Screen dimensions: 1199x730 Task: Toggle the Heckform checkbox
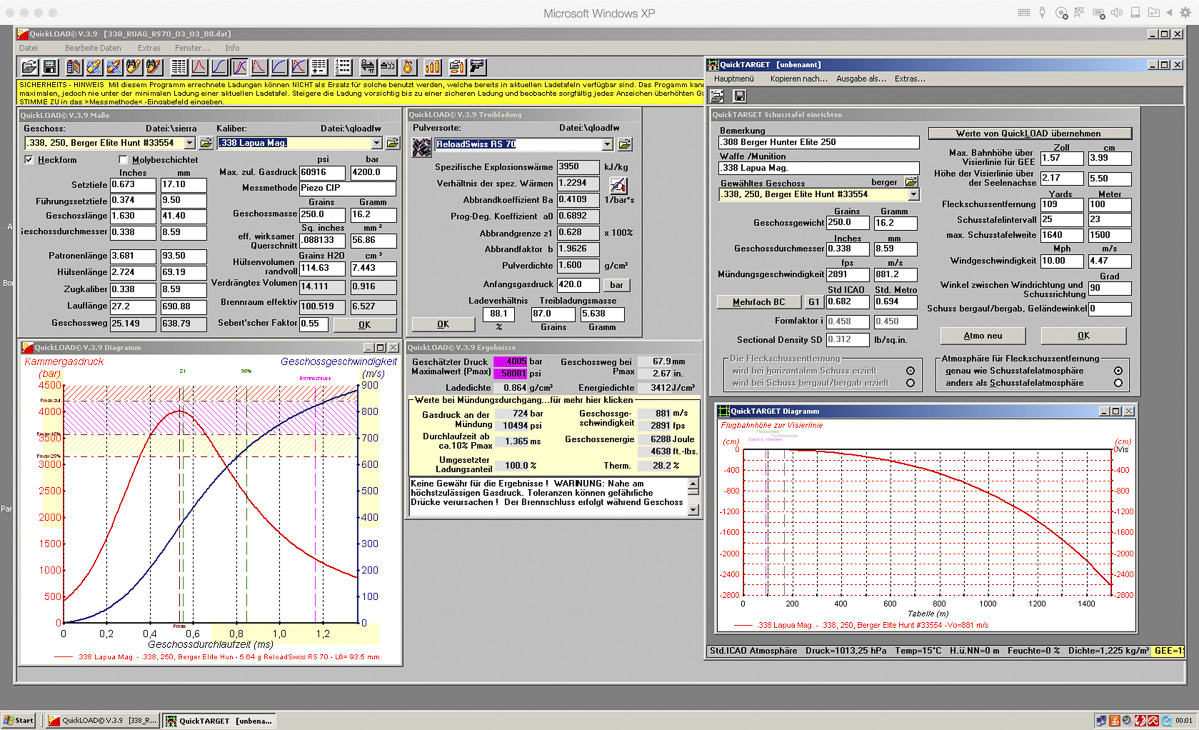[x=29, y=160]
